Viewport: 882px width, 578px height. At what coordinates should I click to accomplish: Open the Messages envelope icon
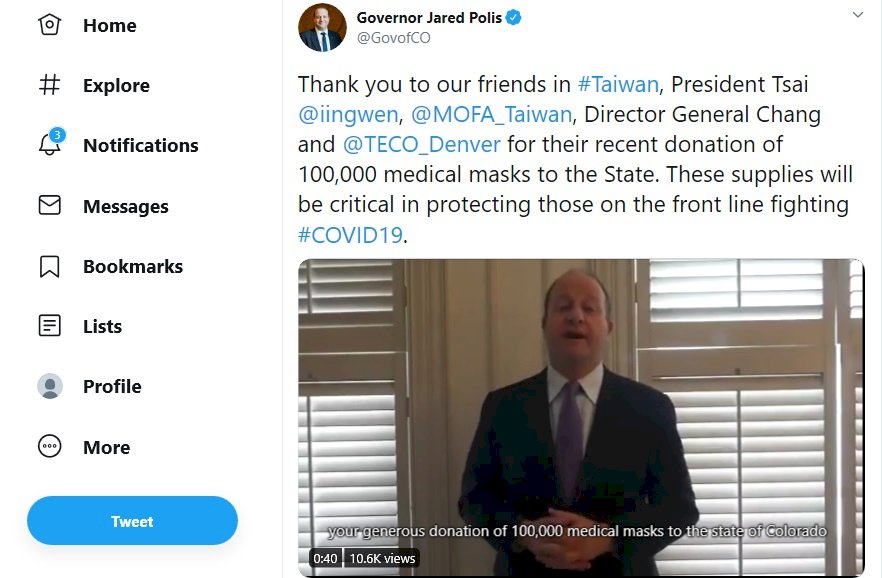point(50,205)
